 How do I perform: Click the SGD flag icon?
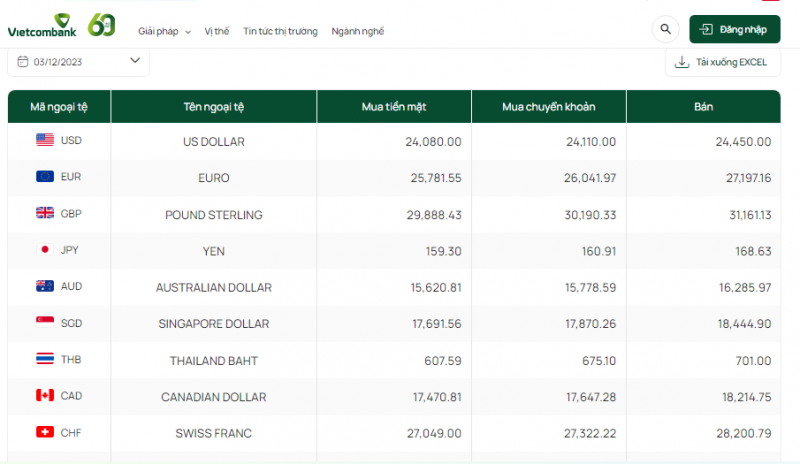(45, 323)
